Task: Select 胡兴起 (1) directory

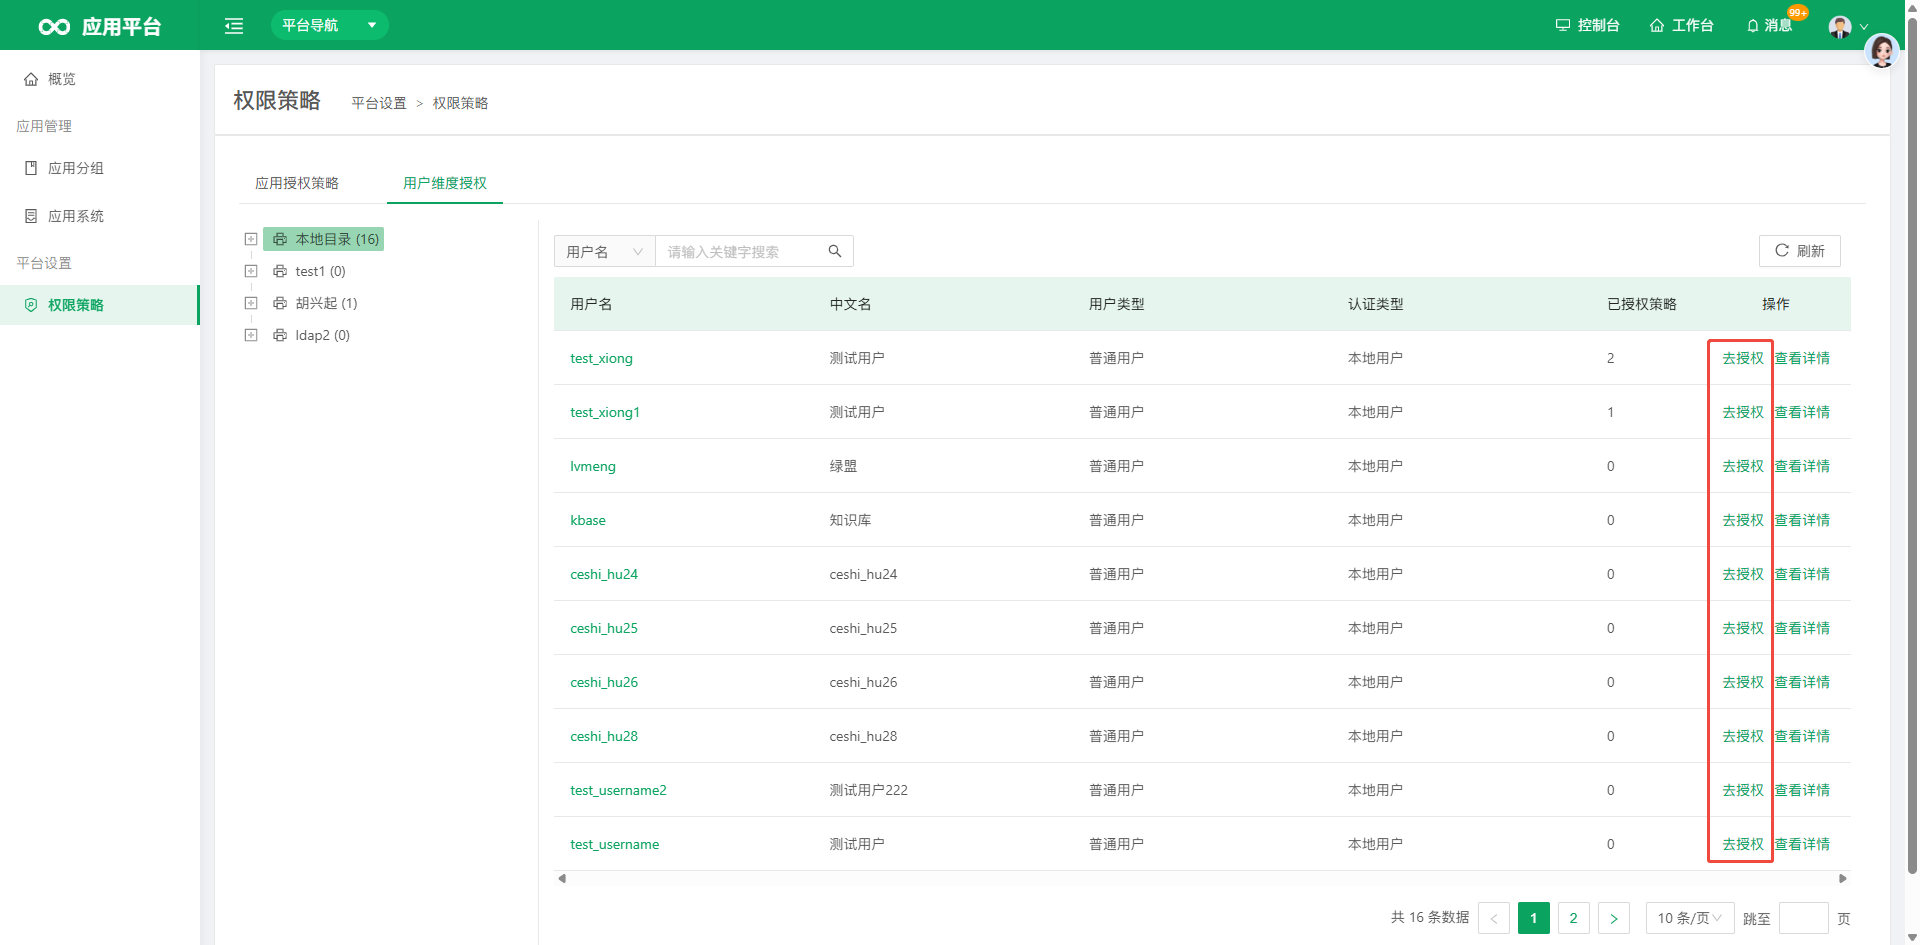Action: pyautogui.click(x=315, y=303)
